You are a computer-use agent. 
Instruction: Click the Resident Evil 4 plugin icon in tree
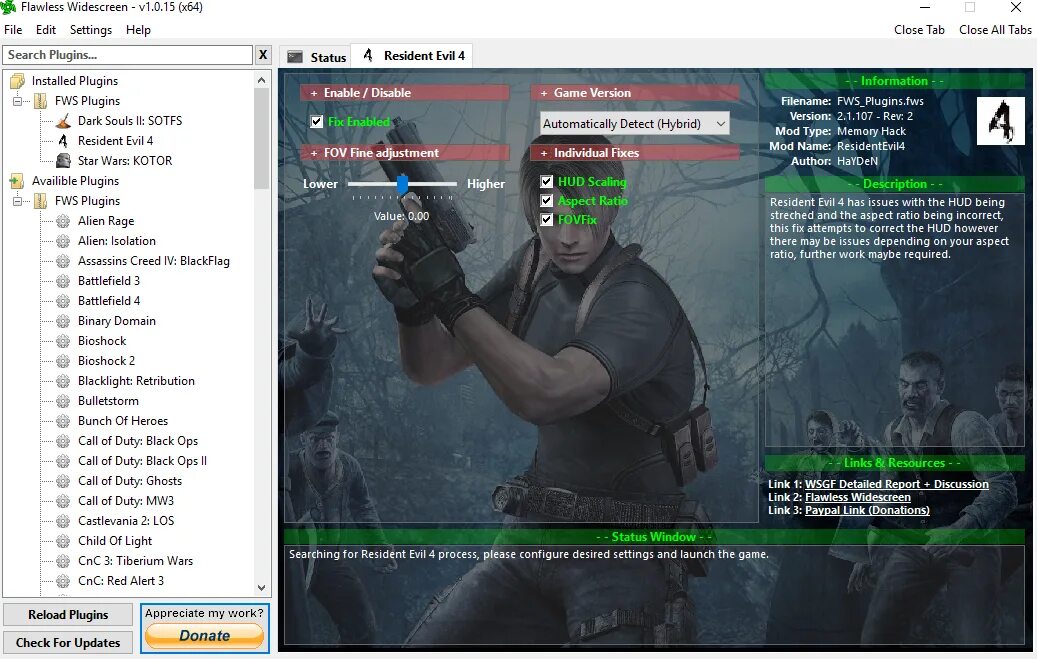coord(63,141)
